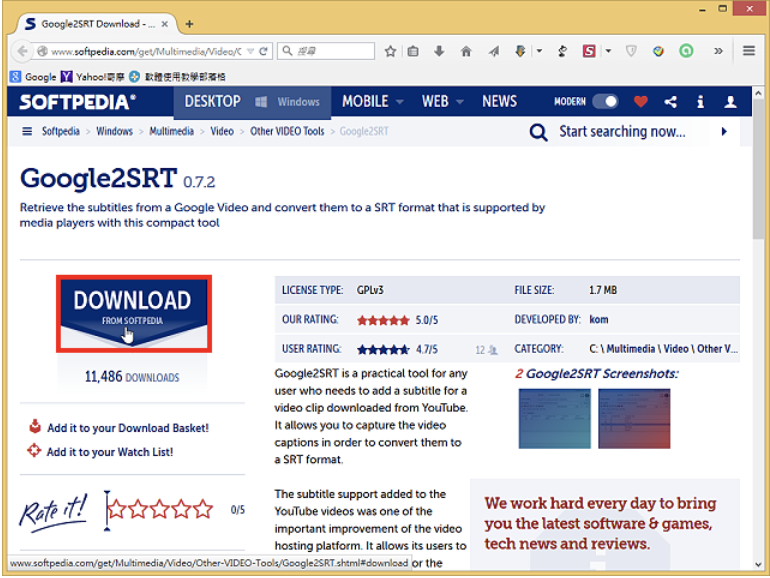This screenshot has width=770, height=578.
Task: Open dropdown arrow beside the red S icon
Action: click(x=608, y=51)
